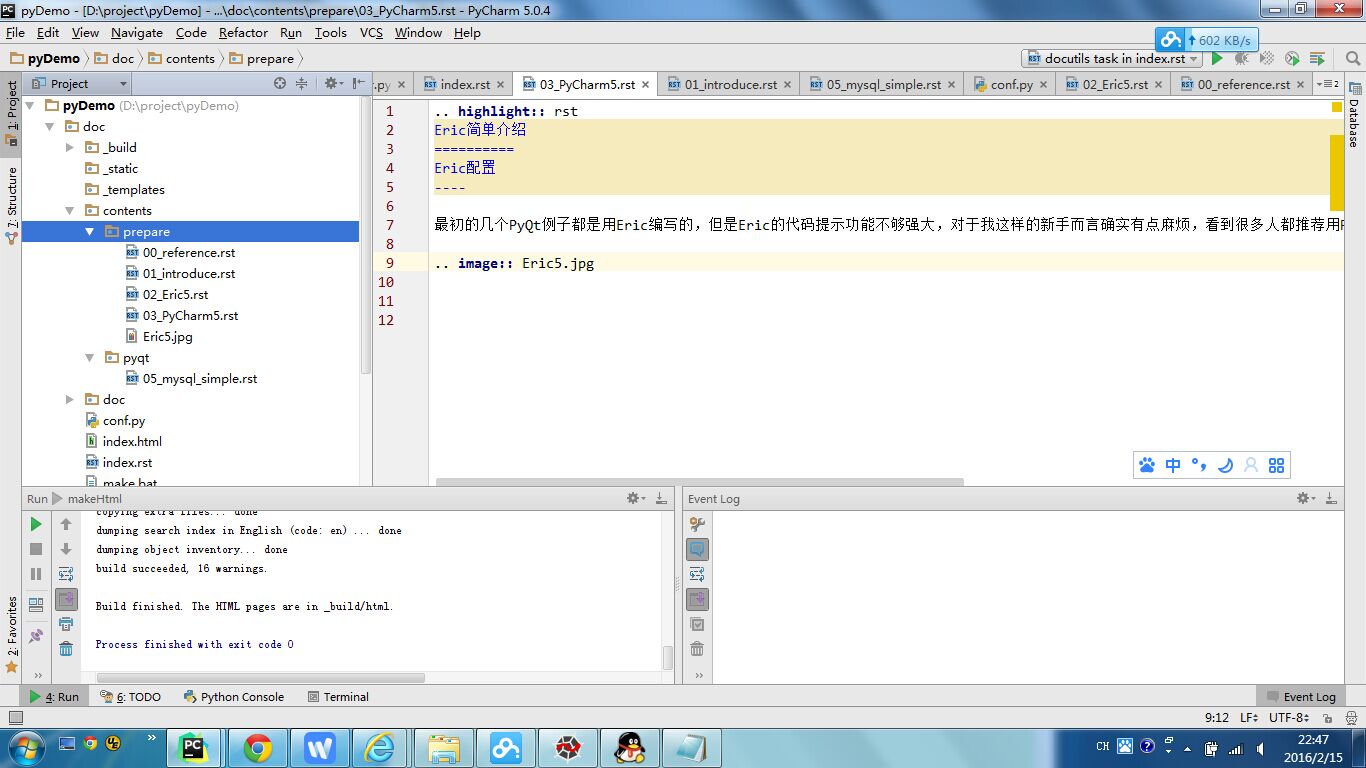The width and height of the screenshot is (1366, 768).
Task: Toggle the 2: Favorites side tool window
Action: 11,634
